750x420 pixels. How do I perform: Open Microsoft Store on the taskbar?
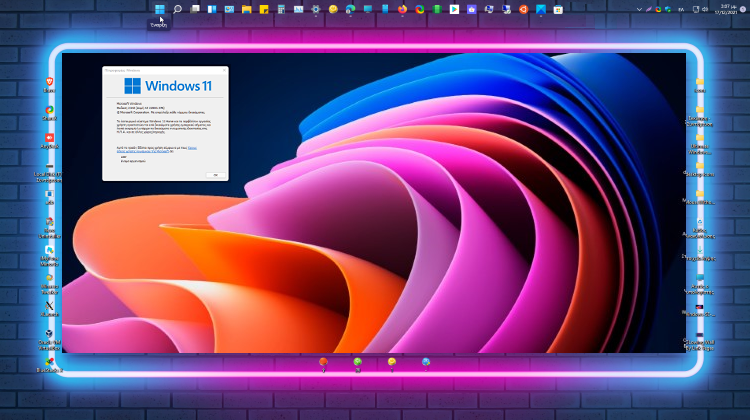coord(558,9)
